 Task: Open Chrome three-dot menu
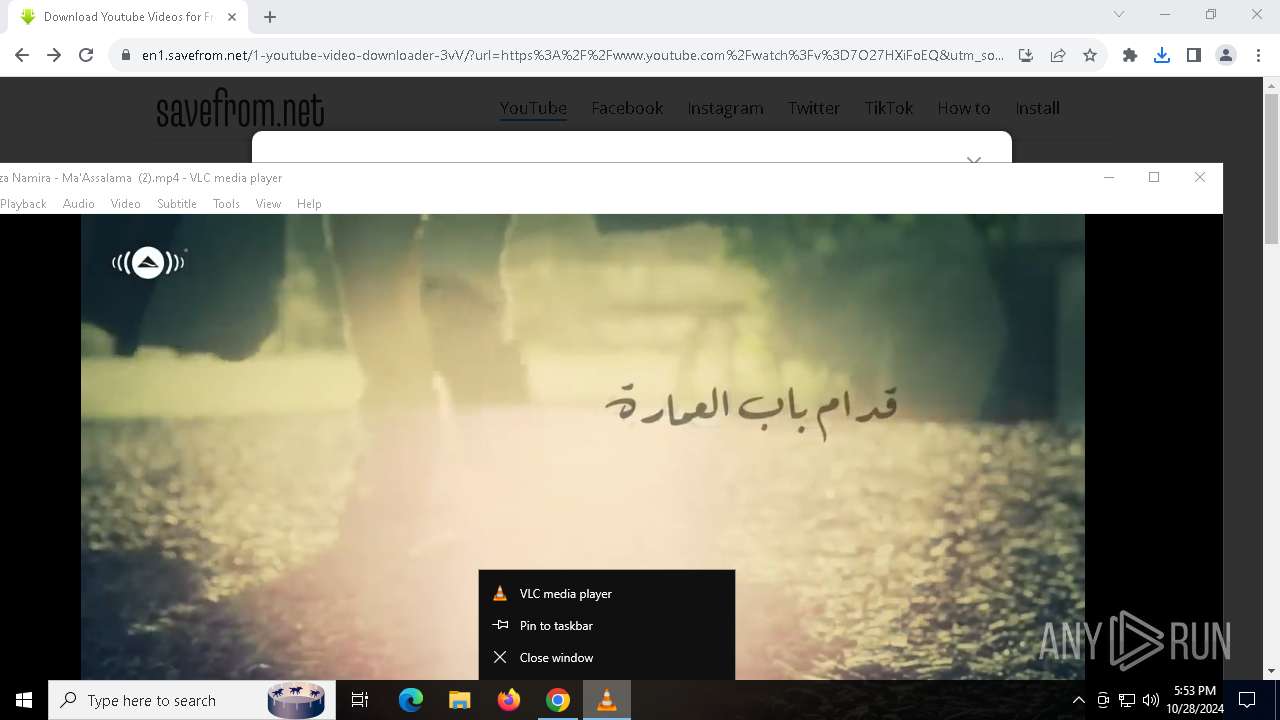(x=1258, y=56)
